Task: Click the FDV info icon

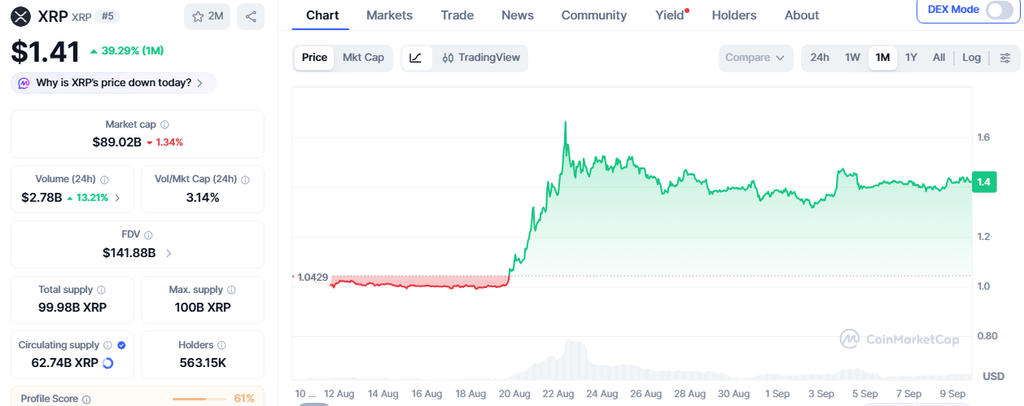Action: (148, 234)
